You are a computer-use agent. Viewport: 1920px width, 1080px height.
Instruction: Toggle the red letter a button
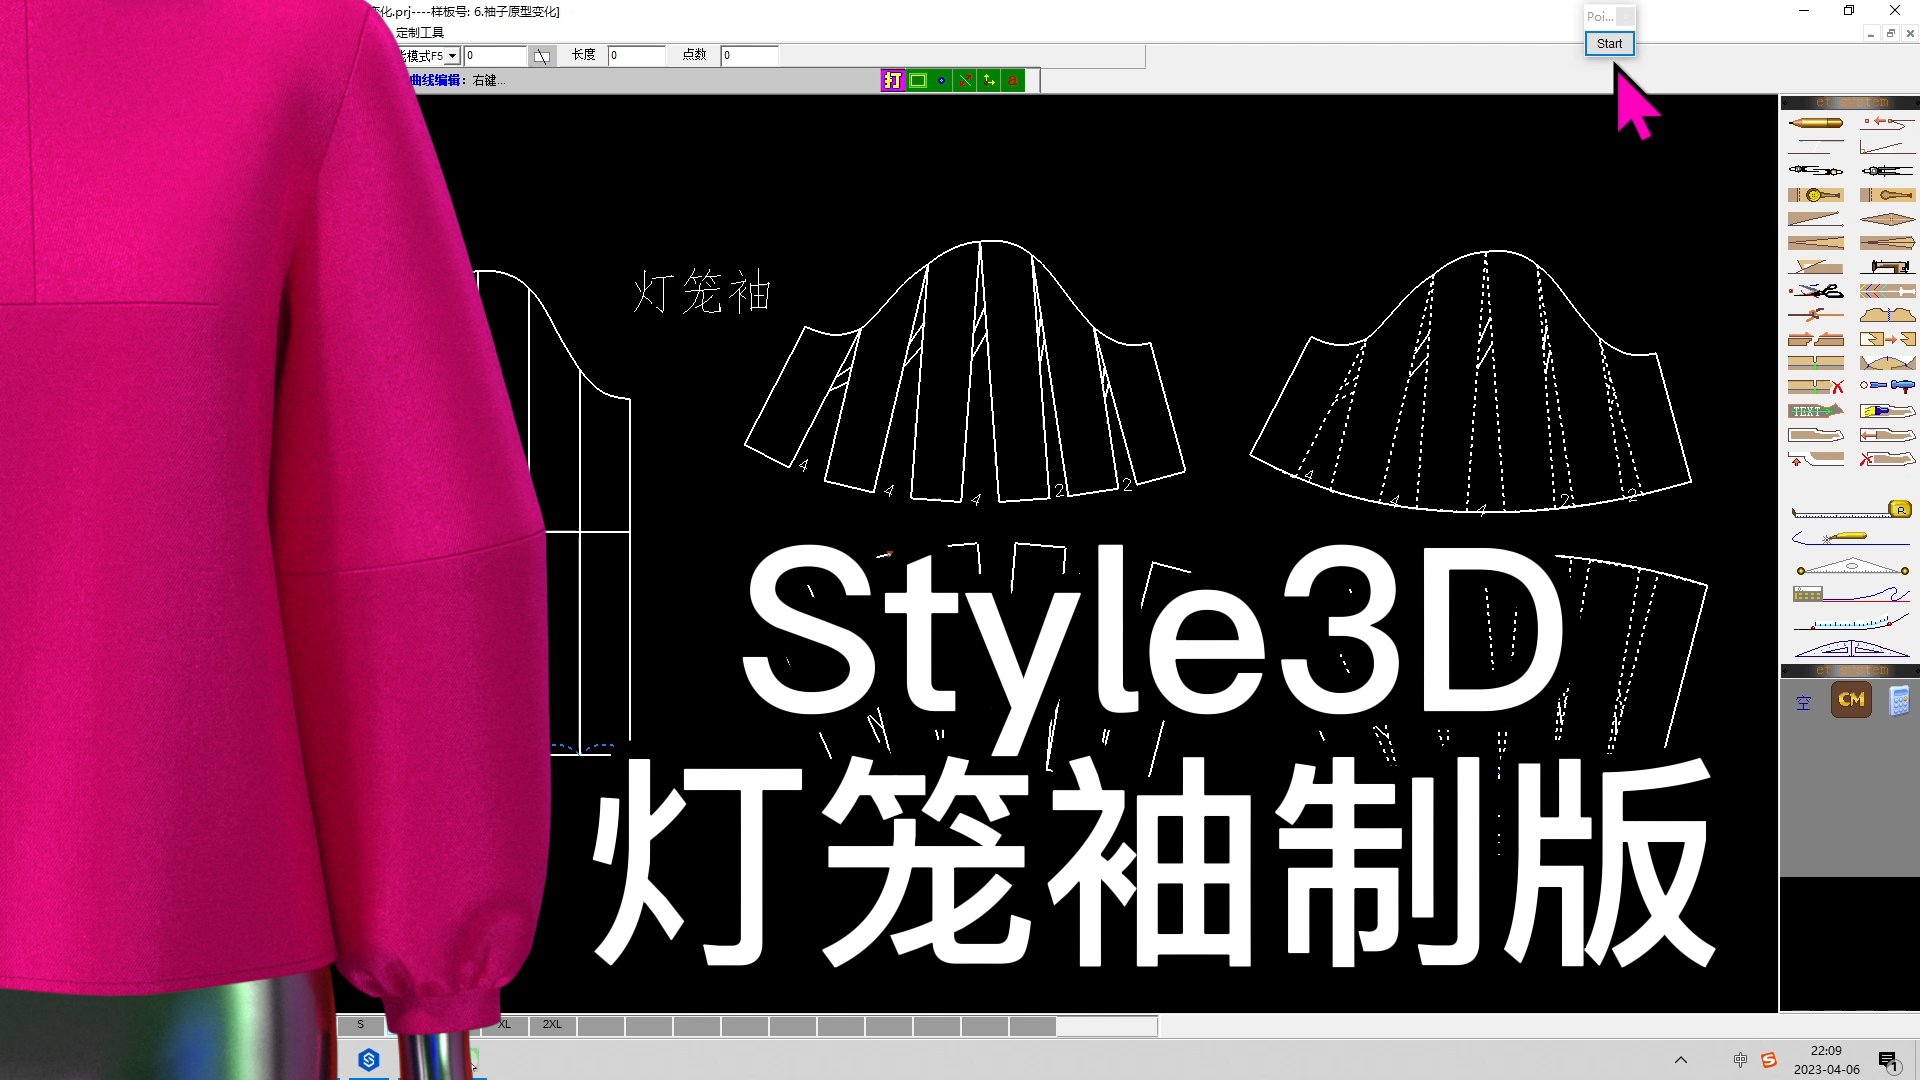(x=1013, y=80)
